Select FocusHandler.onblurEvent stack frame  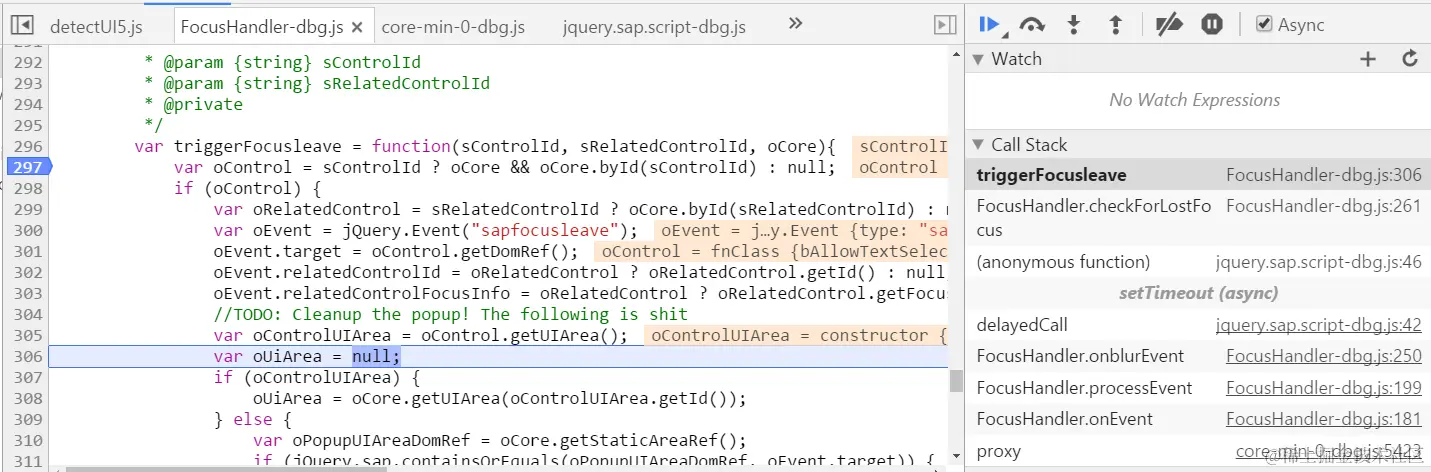(1196, 356)
